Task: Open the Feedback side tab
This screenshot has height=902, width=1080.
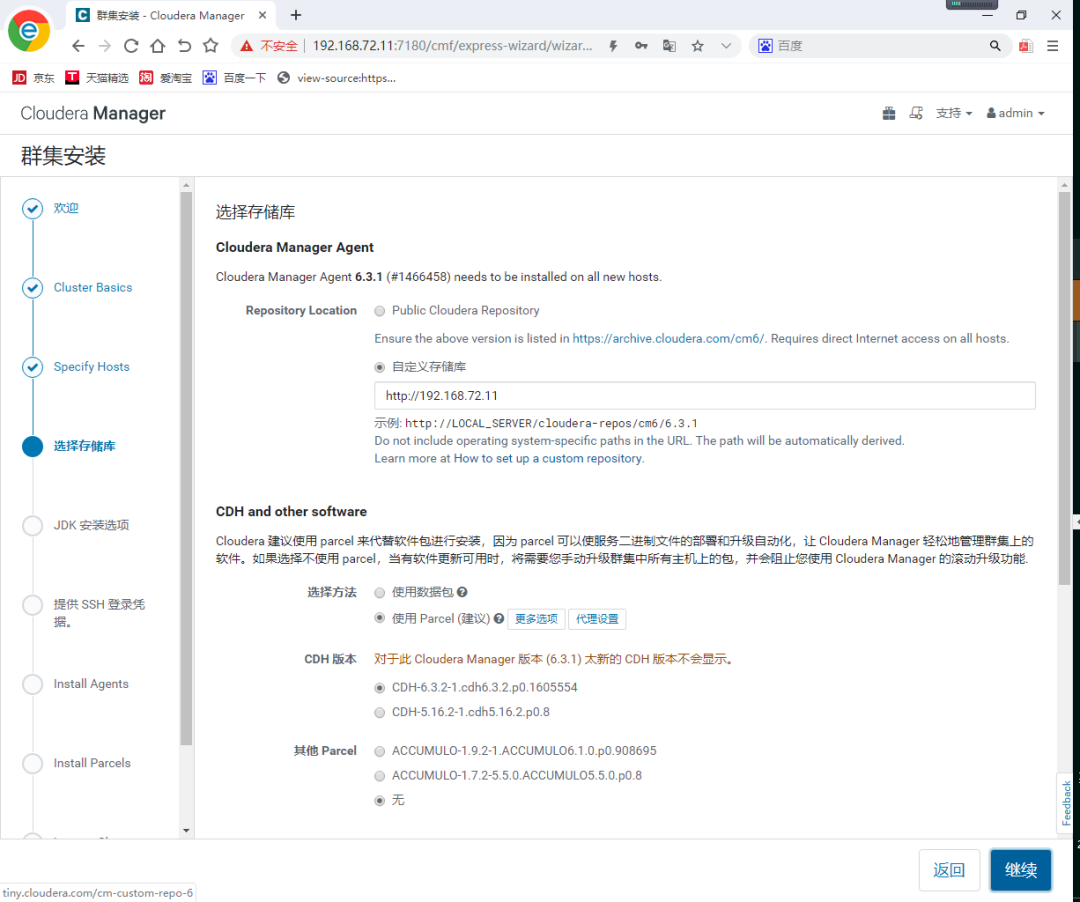Action: coord(1066,803)
